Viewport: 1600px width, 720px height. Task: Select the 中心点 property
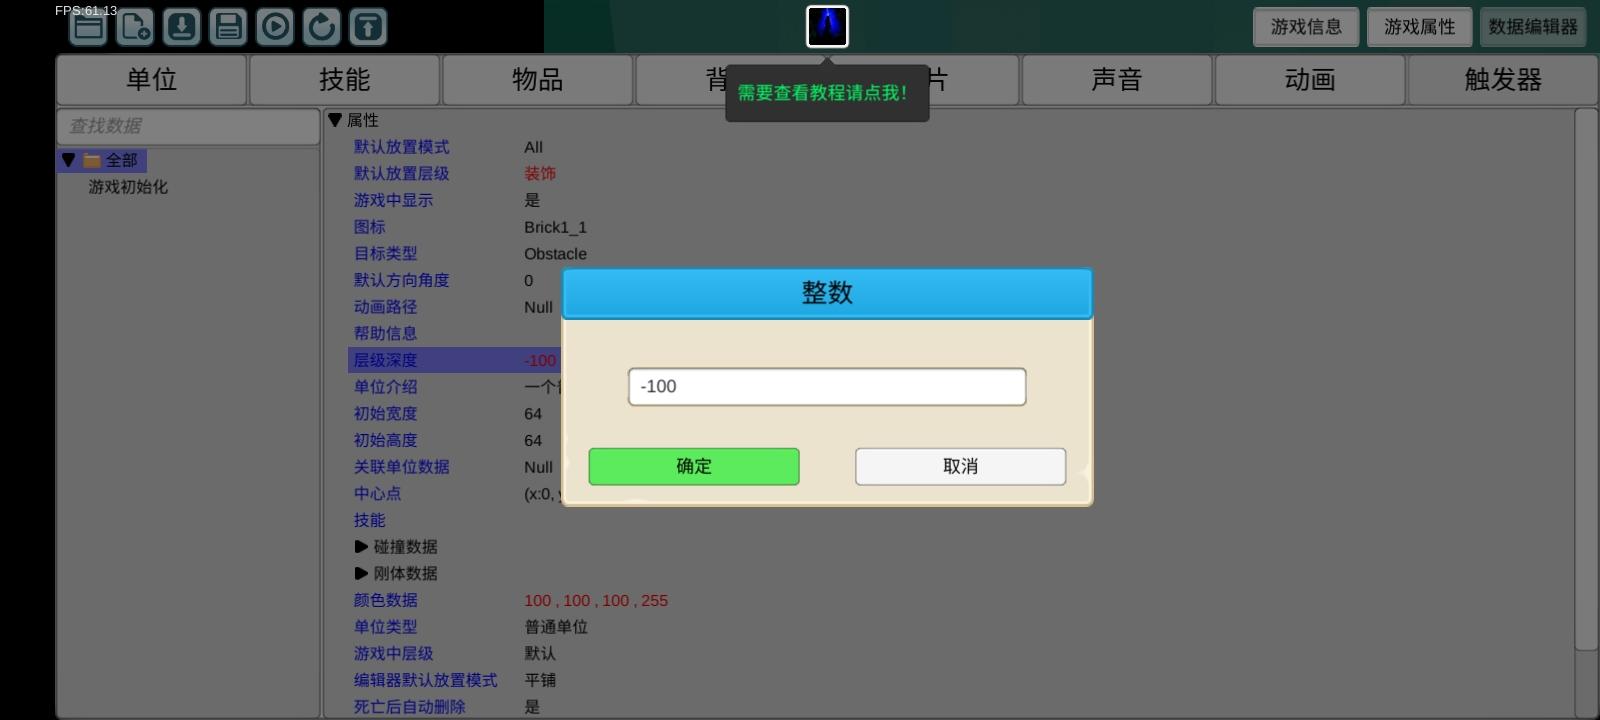click(x=377, y=494)
